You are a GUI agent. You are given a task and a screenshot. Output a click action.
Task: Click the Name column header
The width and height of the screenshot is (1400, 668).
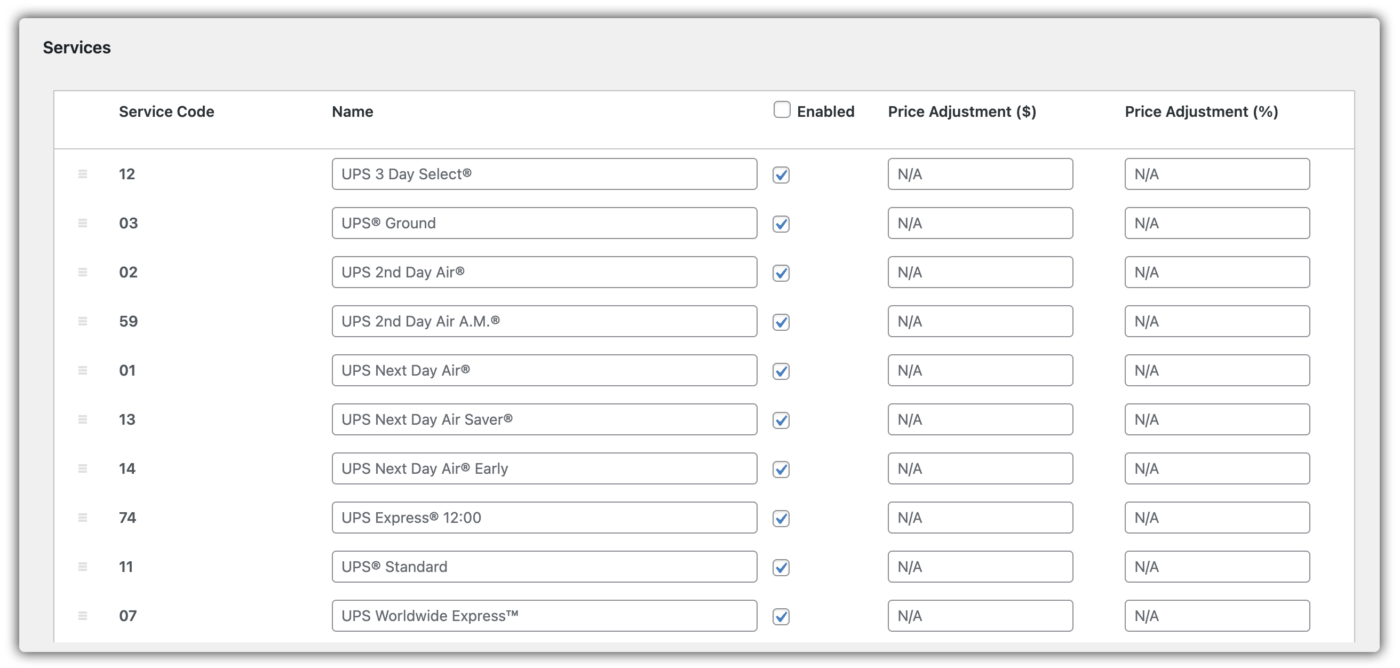point(352,112)
